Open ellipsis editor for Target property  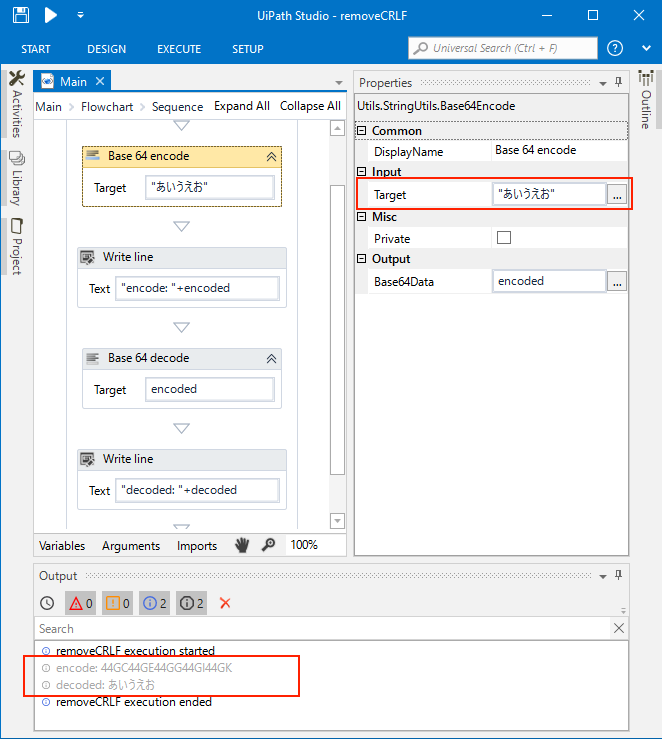617,195
